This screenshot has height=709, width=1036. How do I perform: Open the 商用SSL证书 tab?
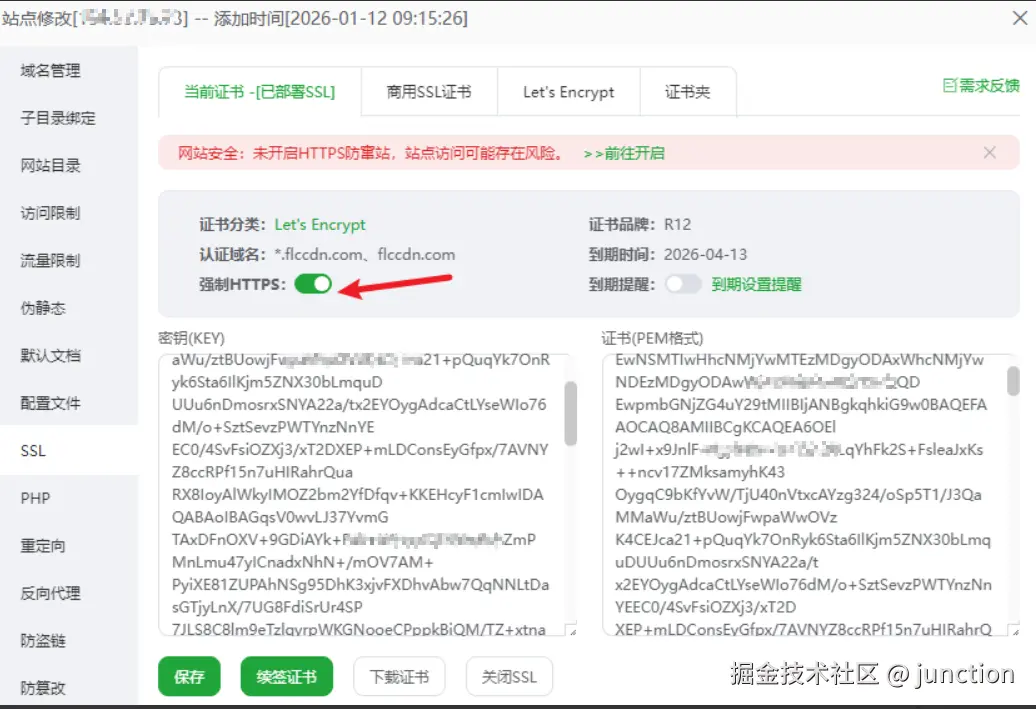pos(429,92)
